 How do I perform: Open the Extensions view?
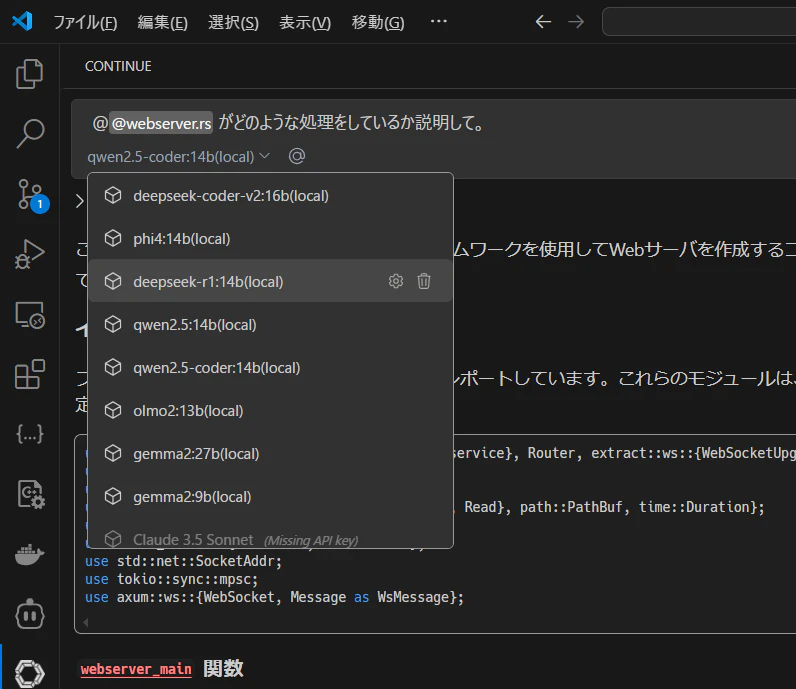tap(29, 374)
